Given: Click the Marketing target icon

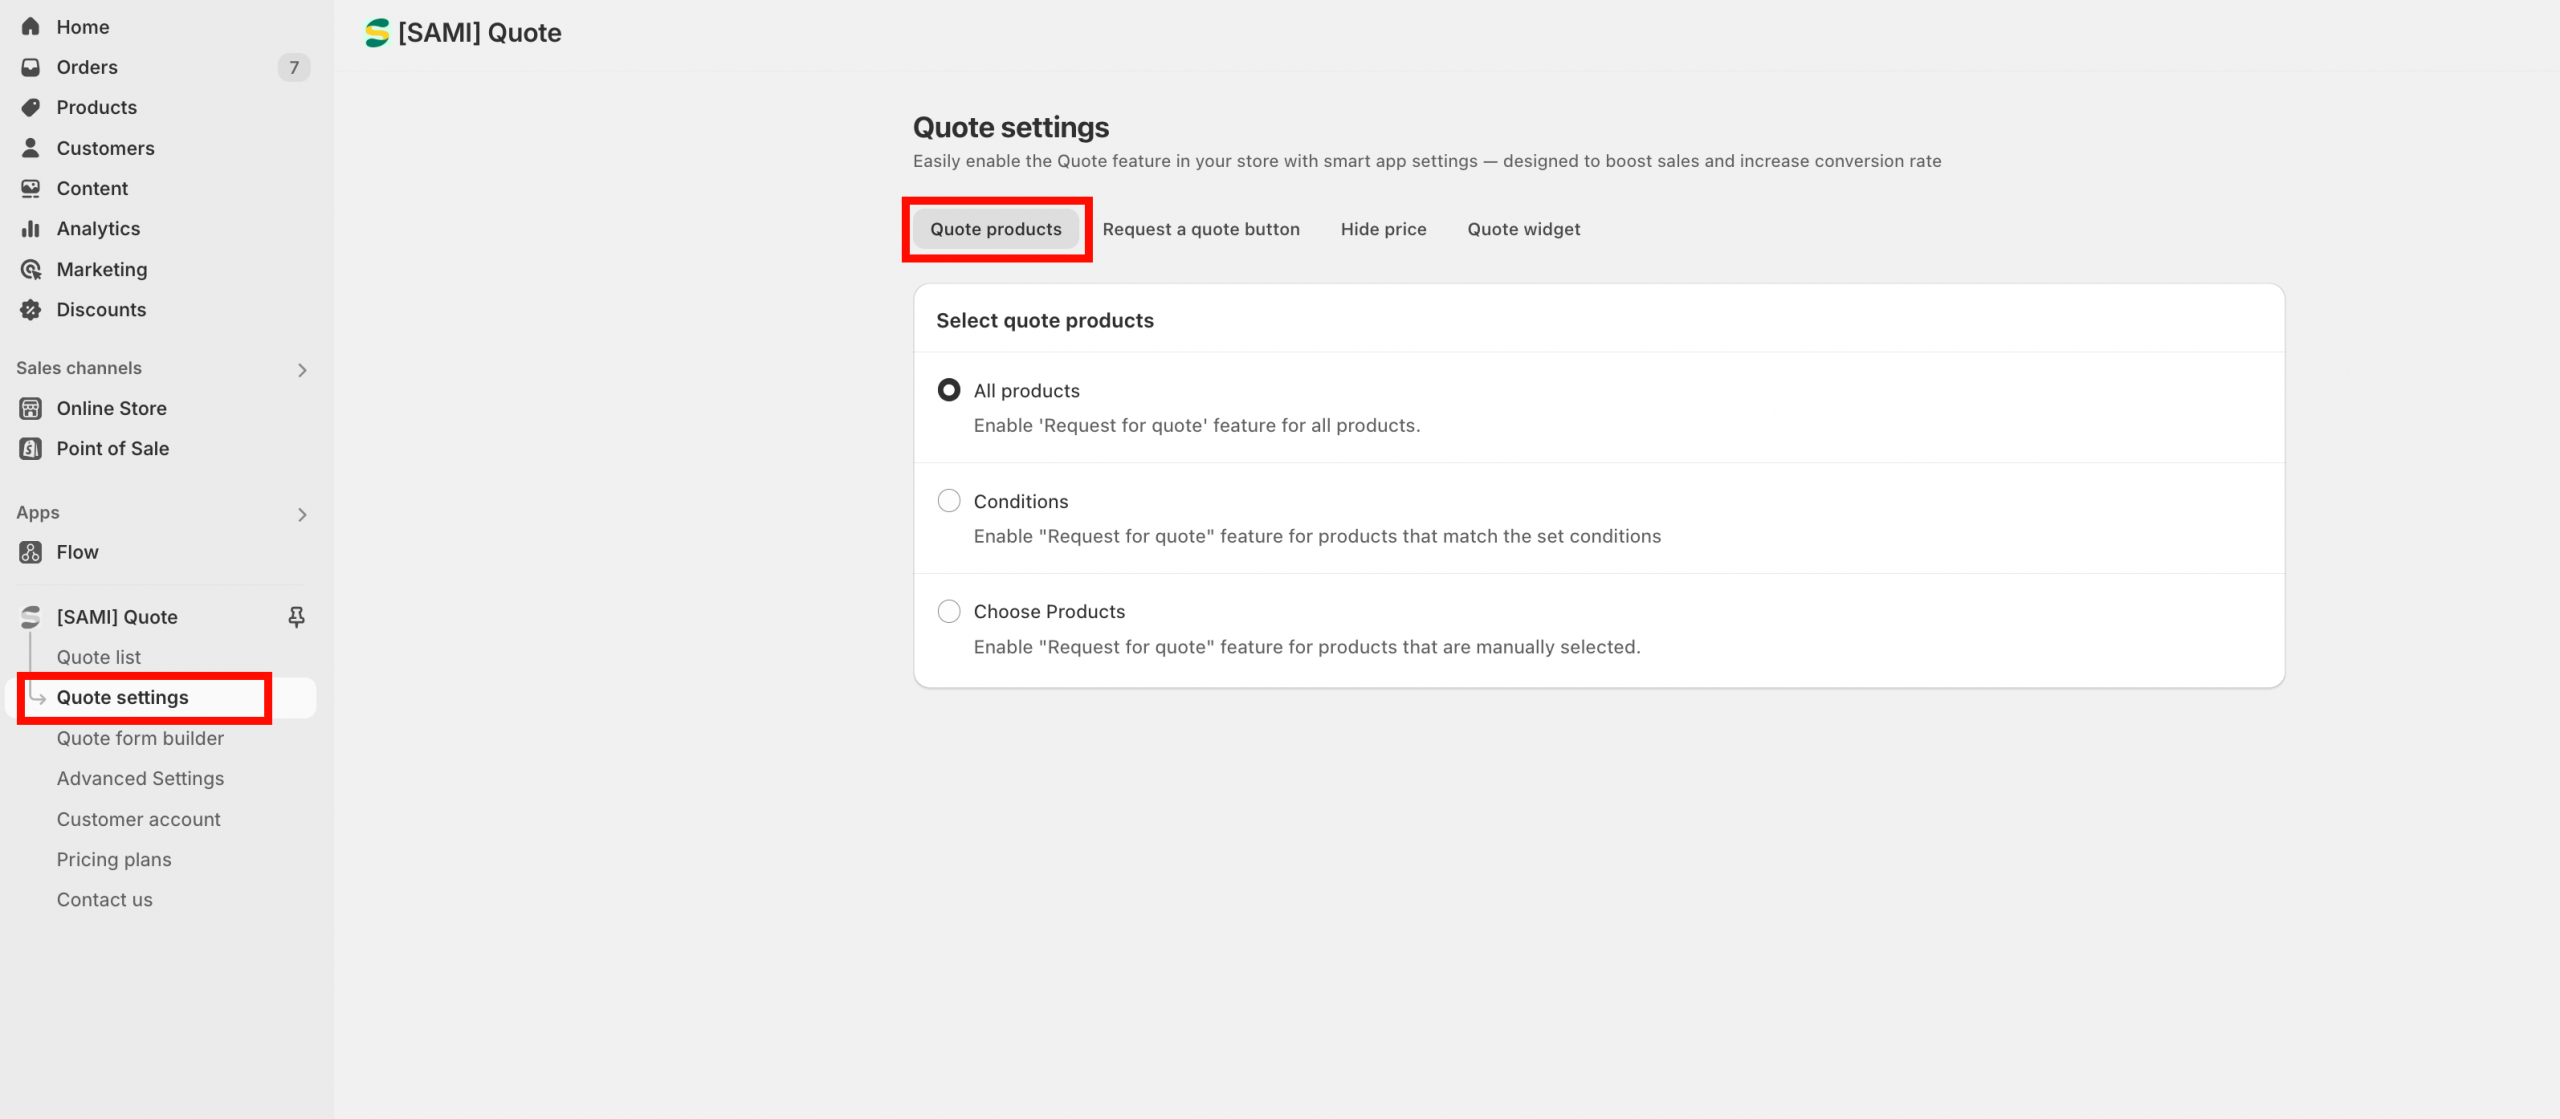Looking at the screenshot, I should pyautogui.click(x=30, y=269).
